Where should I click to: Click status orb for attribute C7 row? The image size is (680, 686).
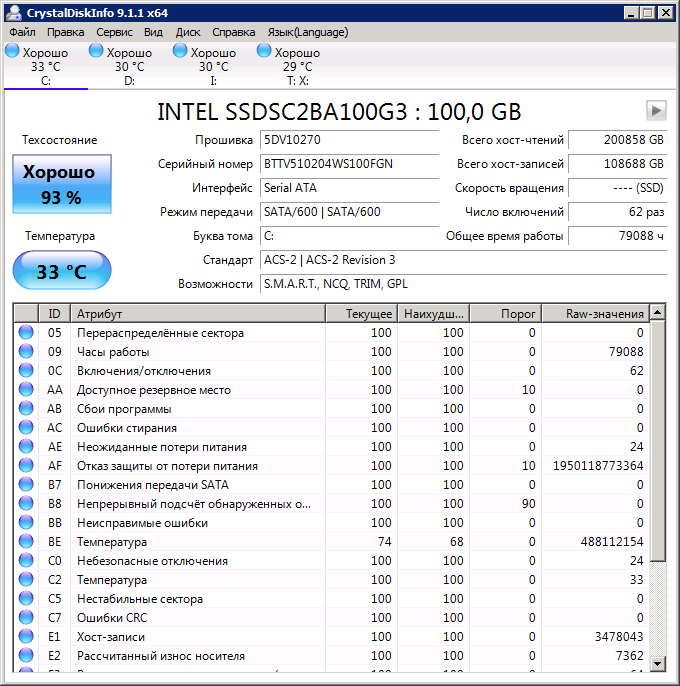(x=26, y=618)
